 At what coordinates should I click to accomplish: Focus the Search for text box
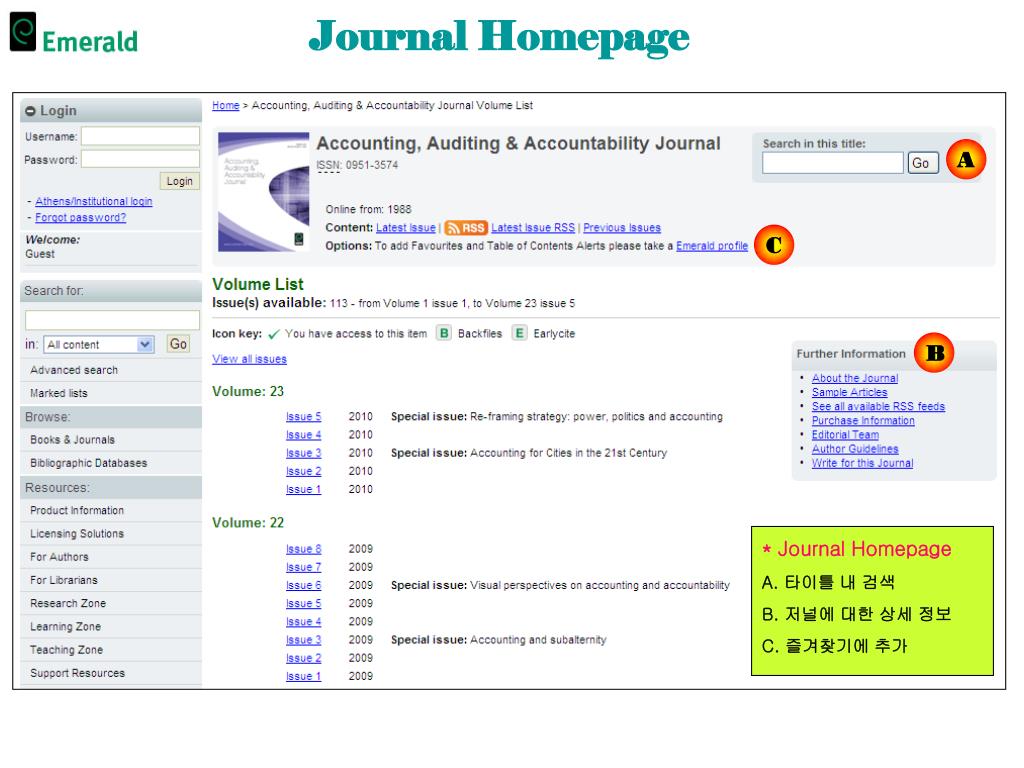112,320
